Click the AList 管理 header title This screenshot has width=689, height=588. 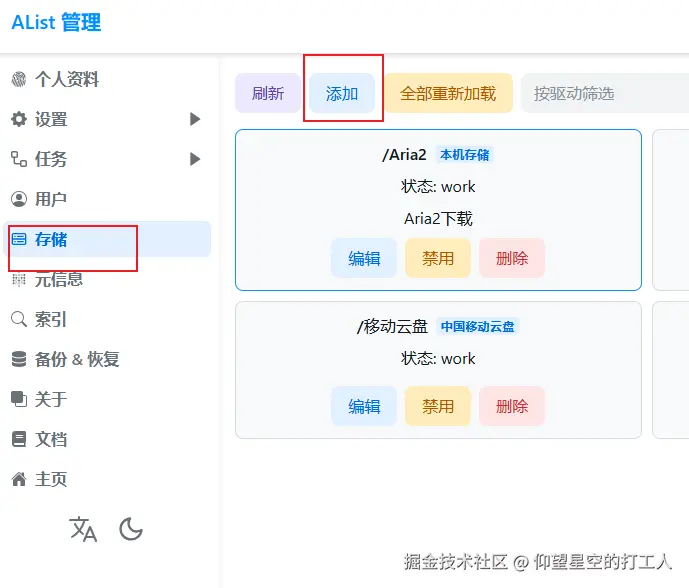[56, 23]
